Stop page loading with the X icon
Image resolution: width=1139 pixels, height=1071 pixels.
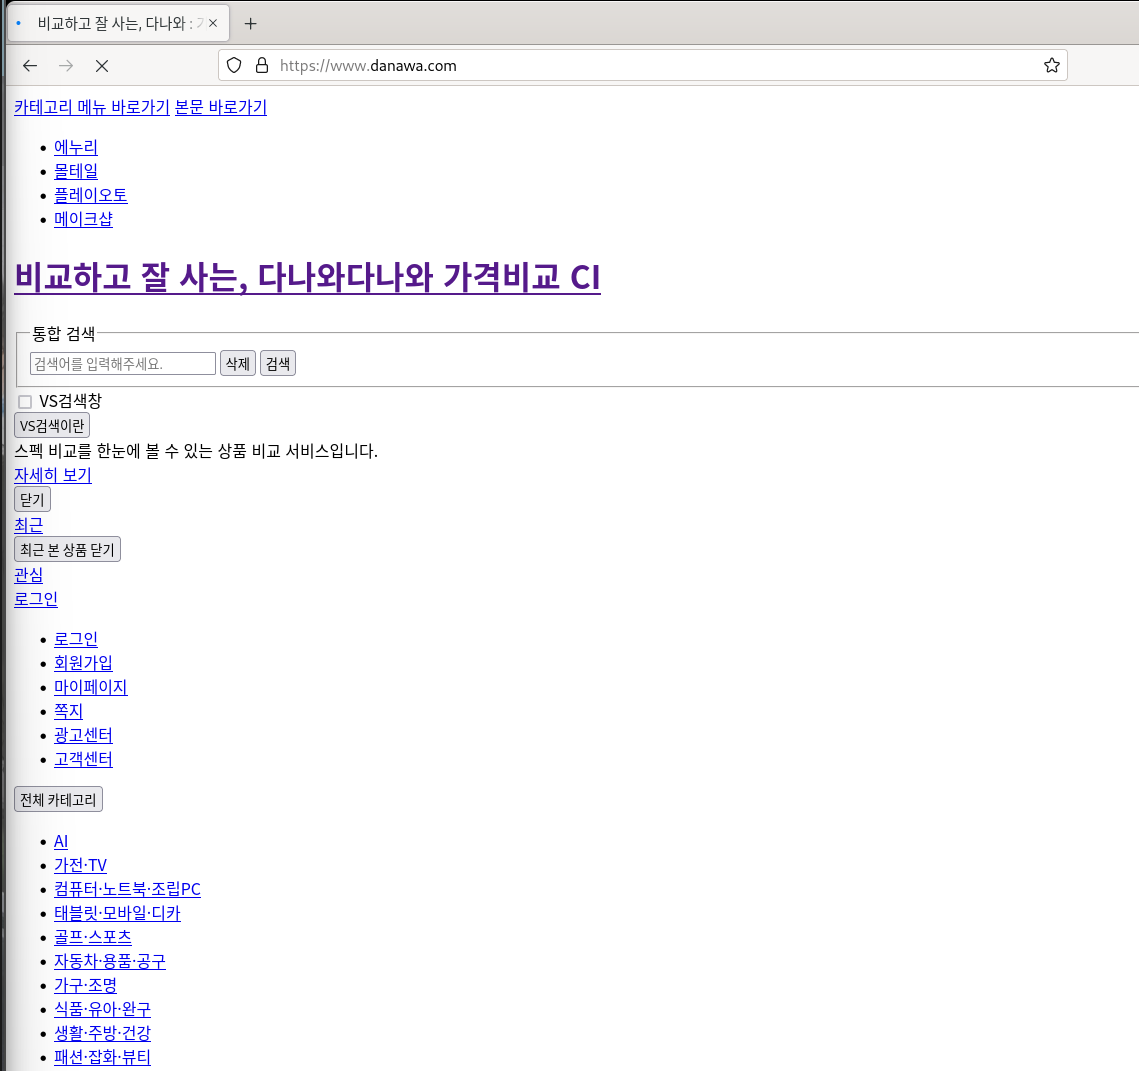pyautogui.click(x=102, y=66)
